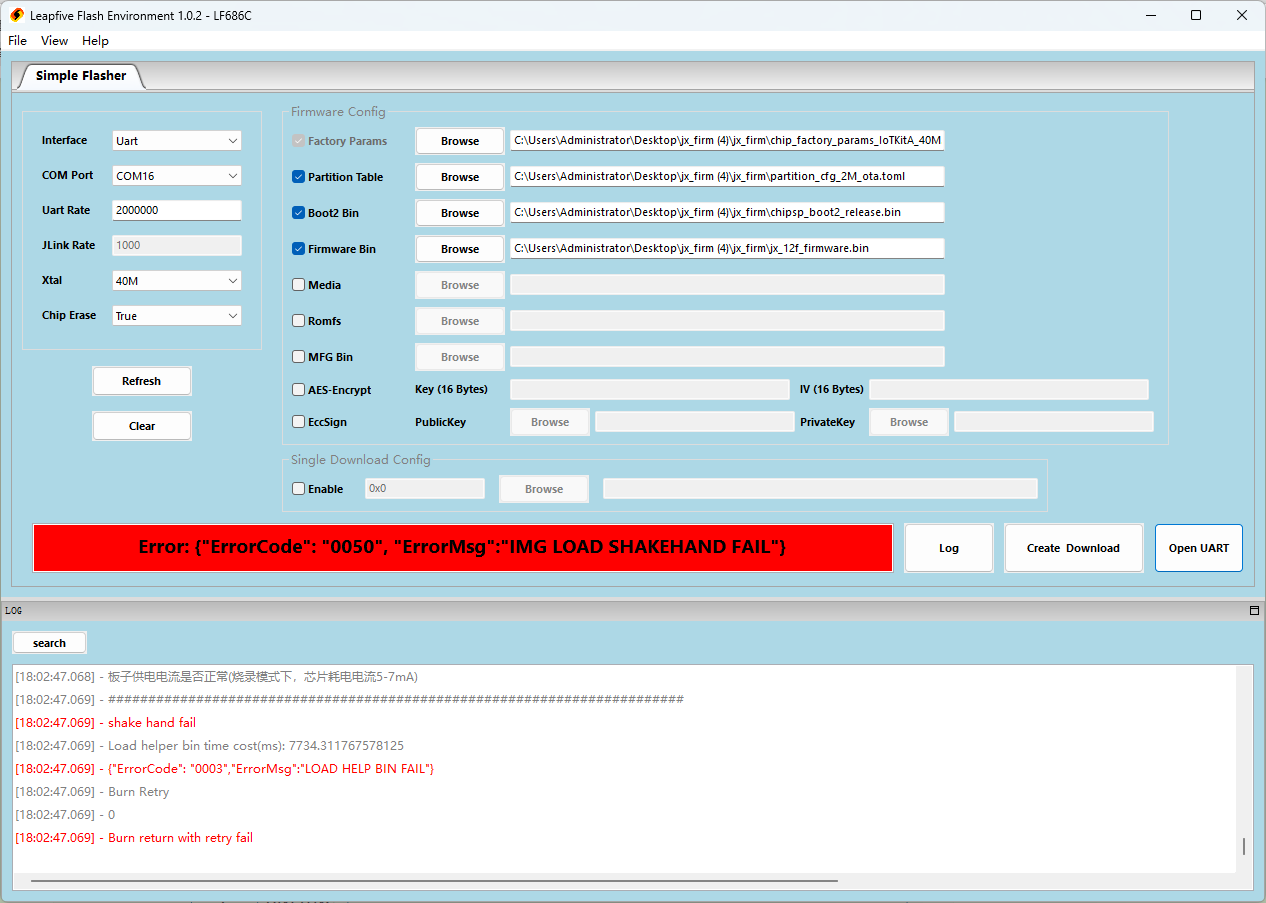Image resolution: width=1266 pixels, height=903 pixels.
Task: Open the Help menu
Action: (x=95, y=41)
